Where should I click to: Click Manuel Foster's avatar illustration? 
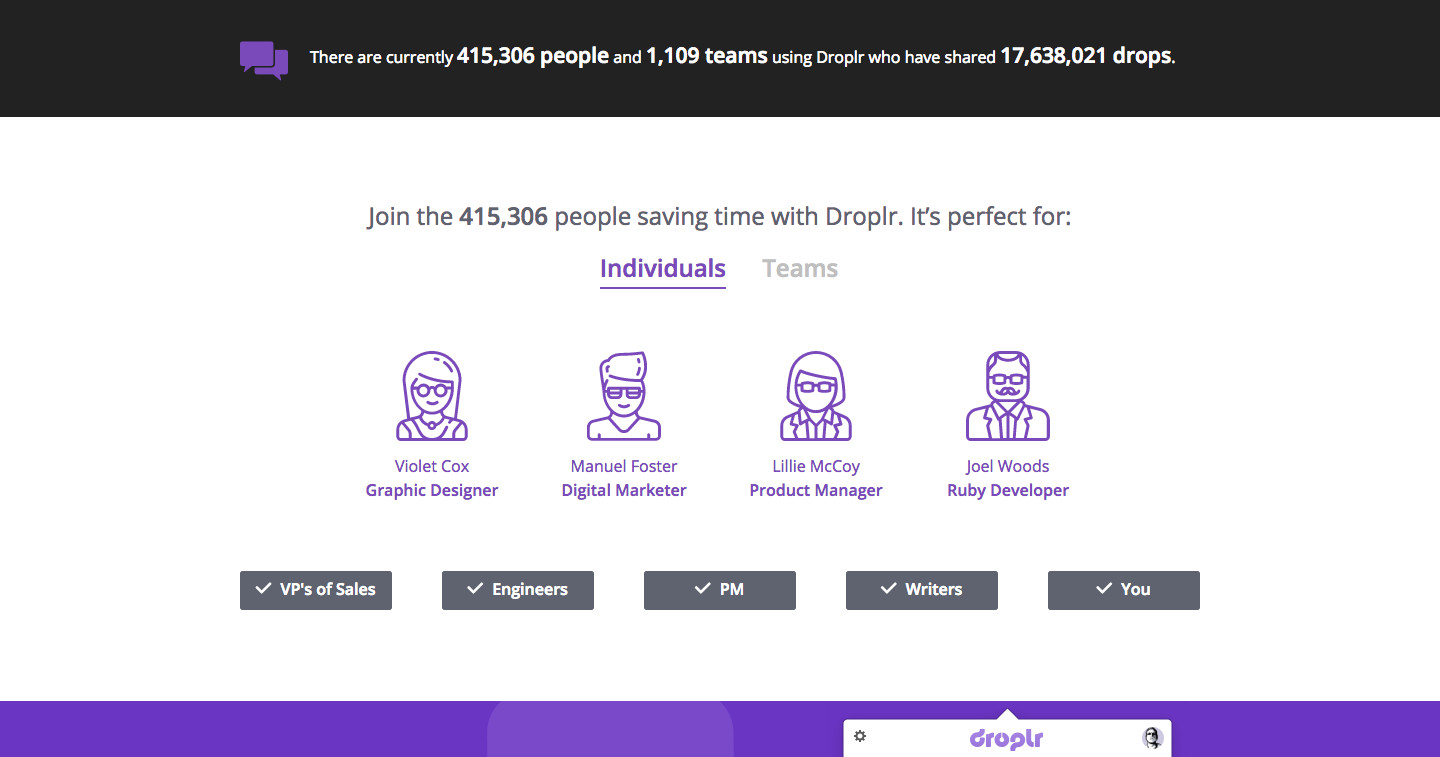[624, 397]
